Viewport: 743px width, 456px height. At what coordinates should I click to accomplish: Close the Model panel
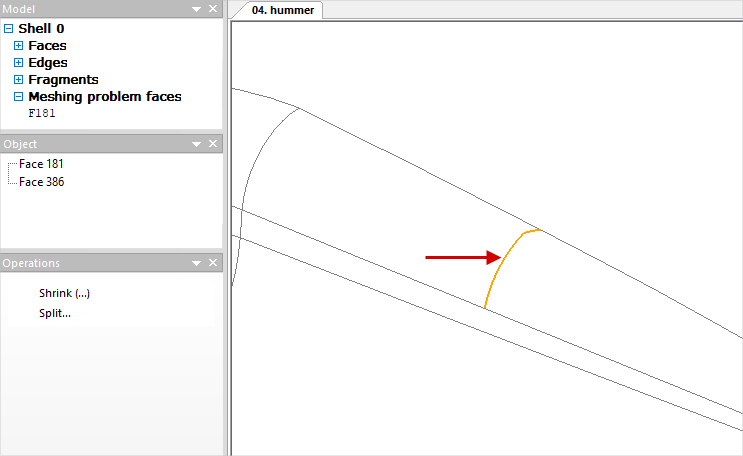[x=212, y=9]
